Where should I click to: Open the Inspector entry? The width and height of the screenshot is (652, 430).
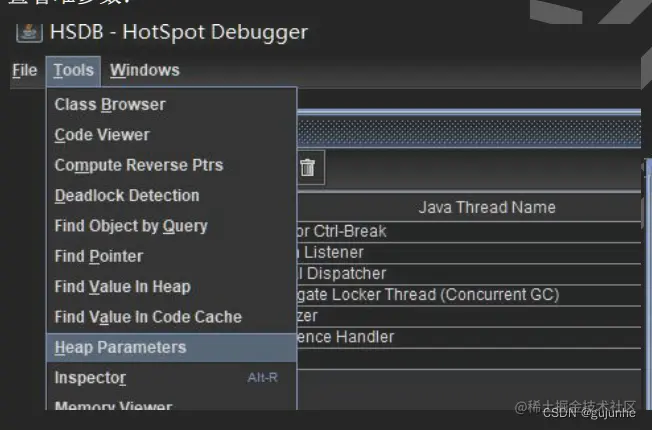point(171,378)
